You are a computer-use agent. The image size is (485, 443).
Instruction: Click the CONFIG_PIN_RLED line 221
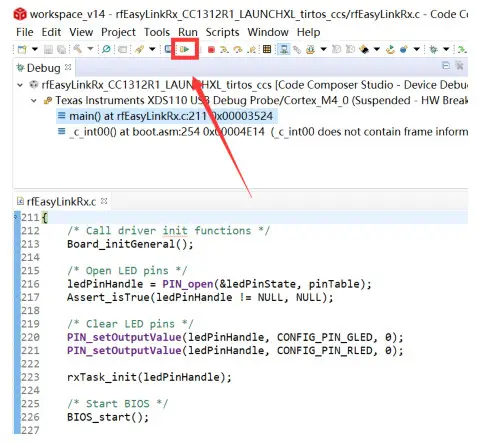235,351
